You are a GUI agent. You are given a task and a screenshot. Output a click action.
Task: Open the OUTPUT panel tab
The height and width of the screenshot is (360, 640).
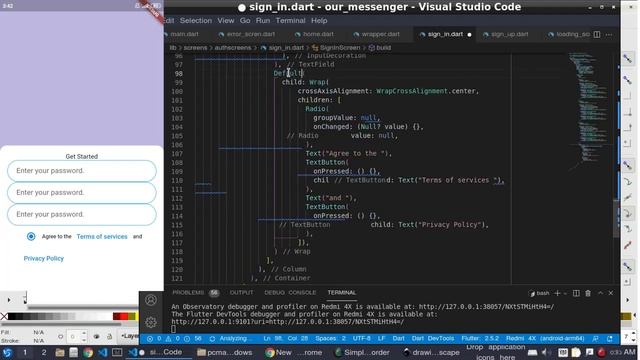point(241,293)
